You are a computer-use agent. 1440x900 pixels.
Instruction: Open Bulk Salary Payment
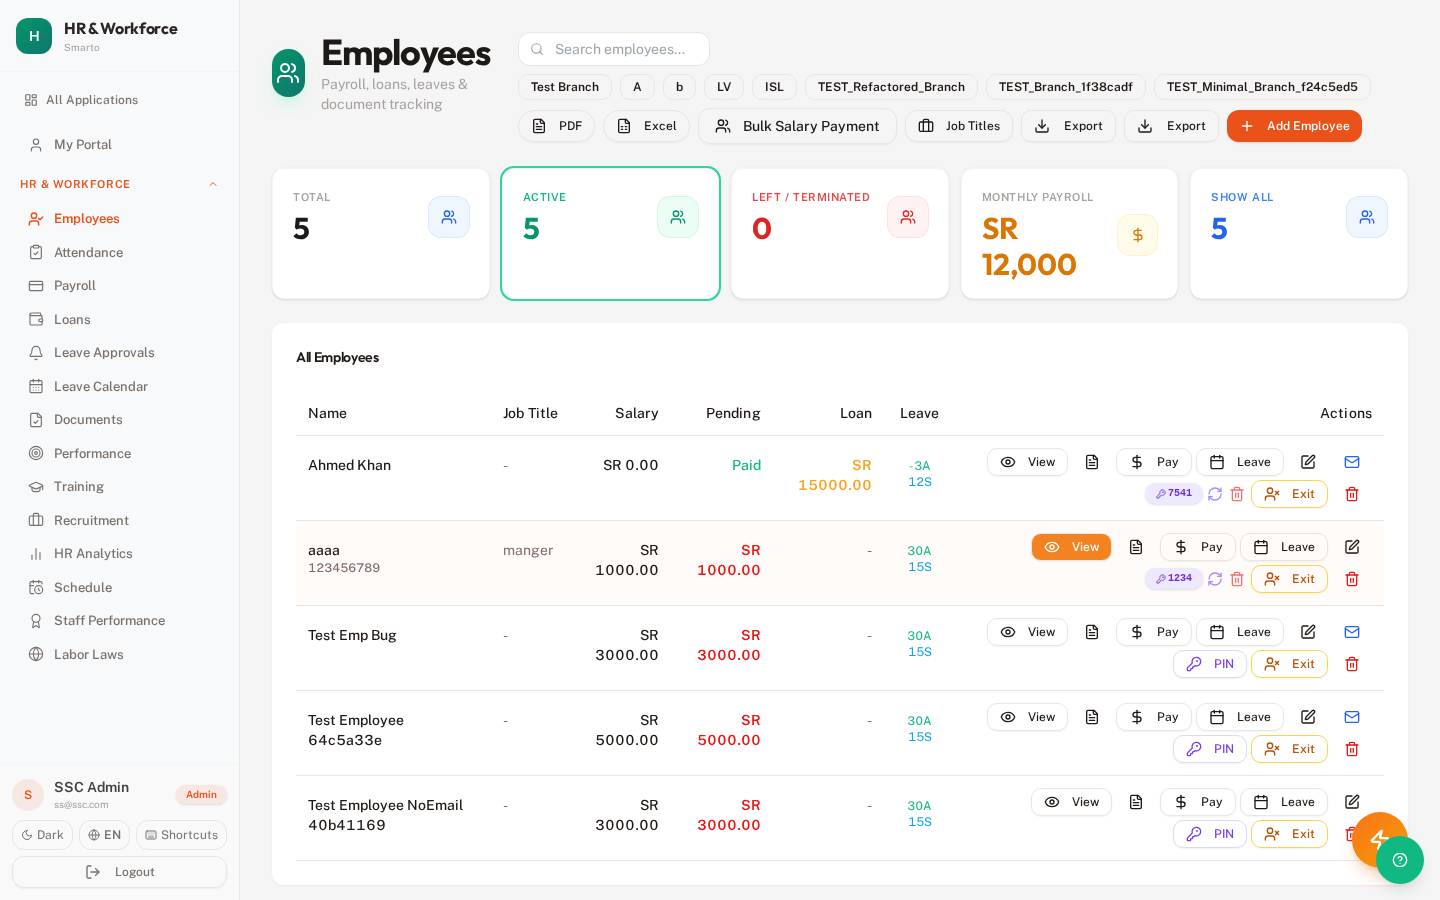[x=797, y=126]
